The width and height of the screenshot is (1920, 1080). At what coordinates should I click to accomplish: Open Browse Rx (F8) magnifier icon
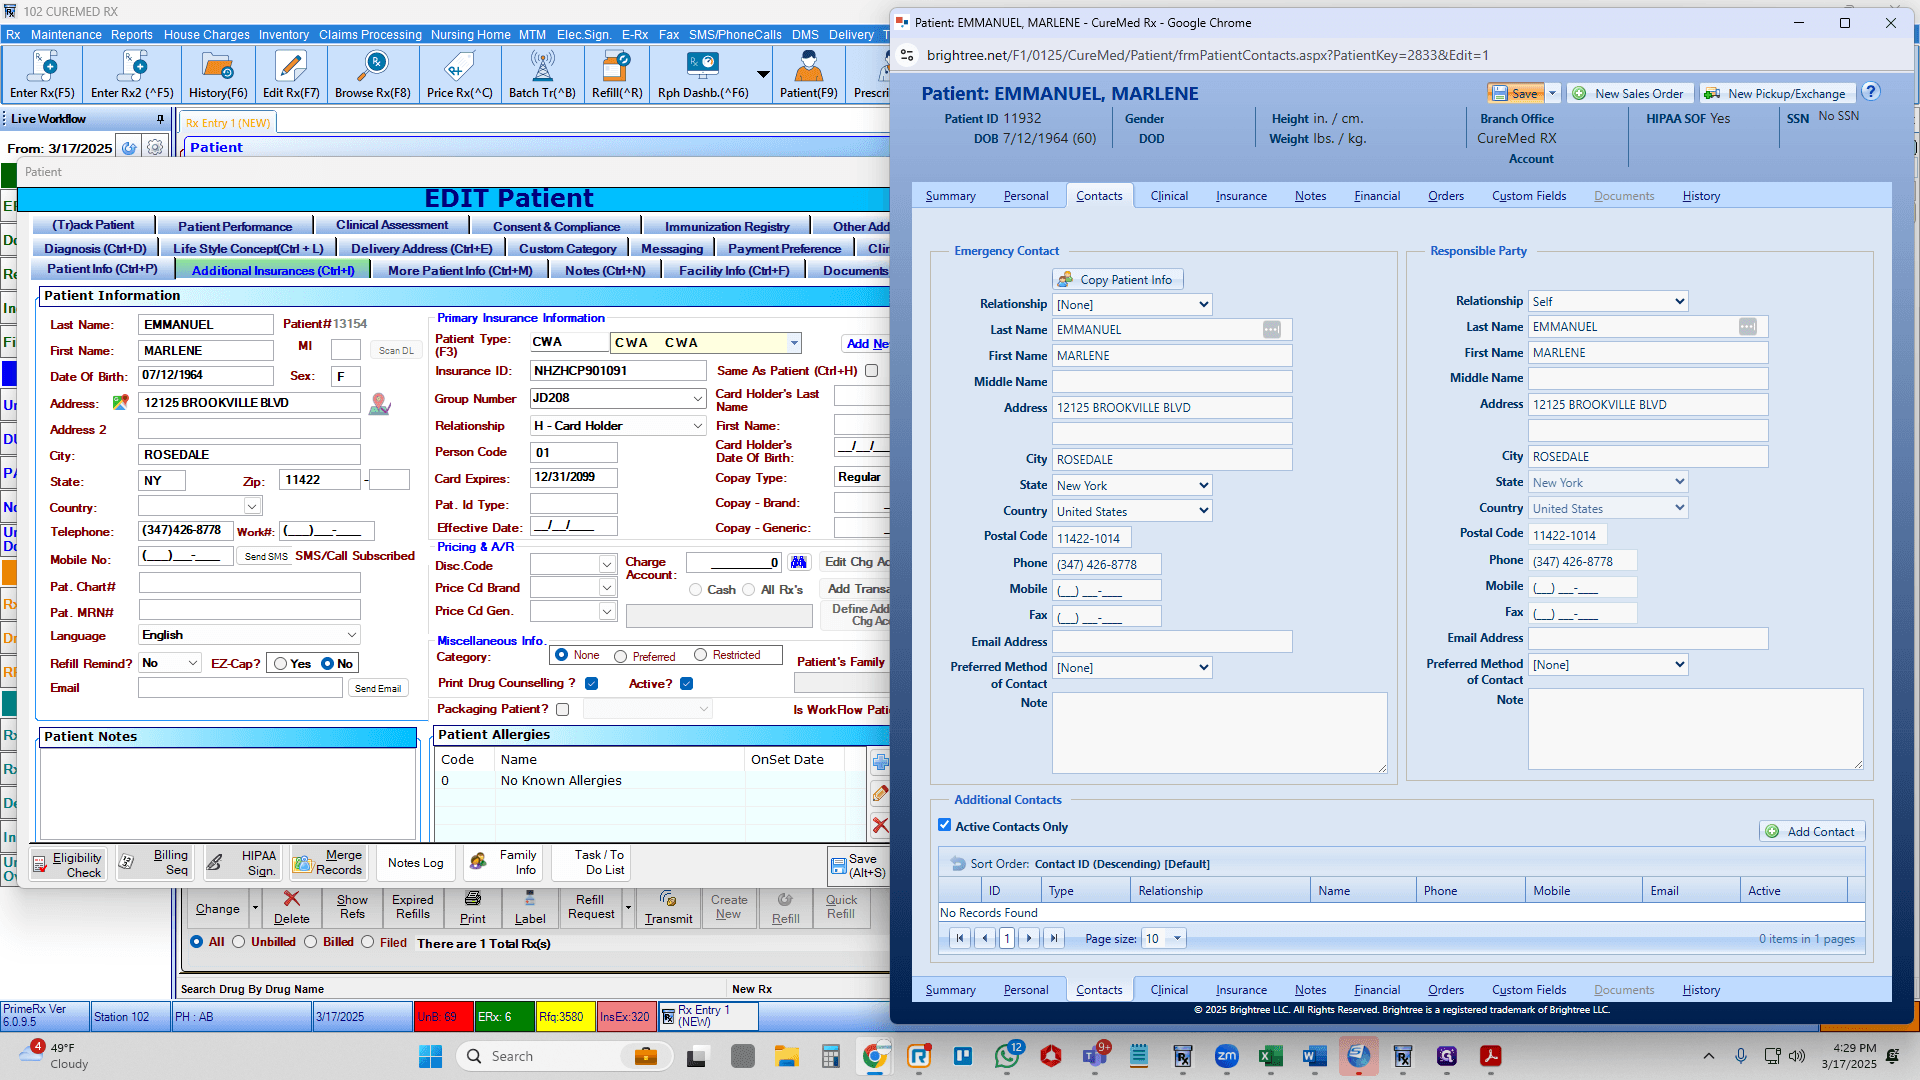point(373,75)
